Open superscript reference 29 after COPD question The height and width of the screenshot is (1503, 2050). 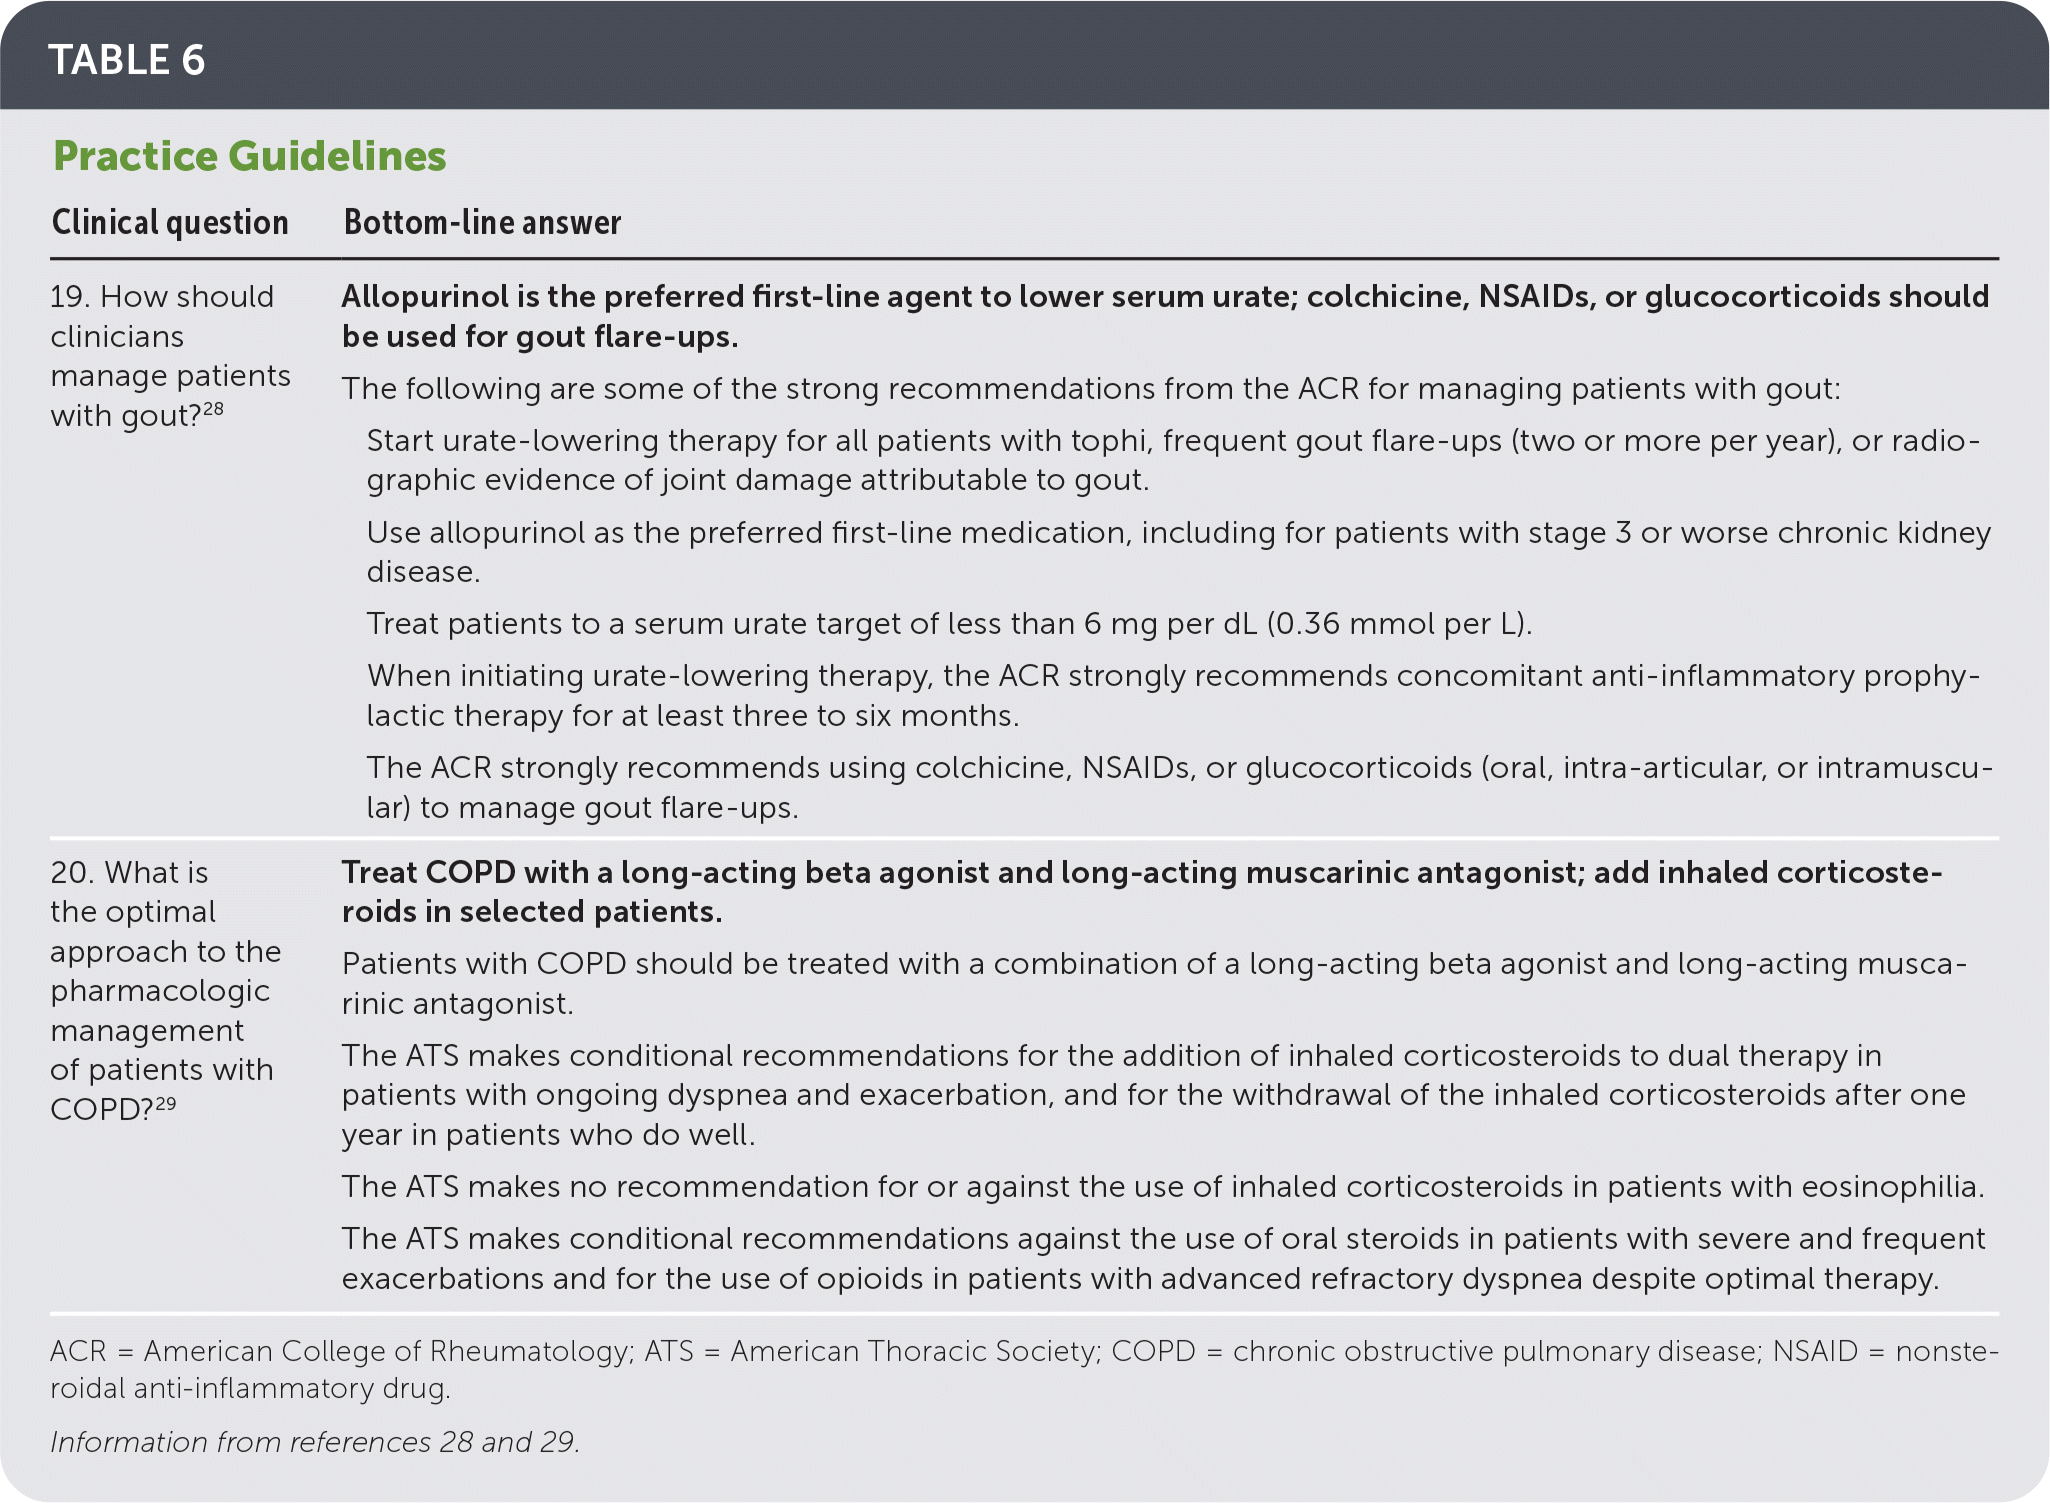(165, 1103)
